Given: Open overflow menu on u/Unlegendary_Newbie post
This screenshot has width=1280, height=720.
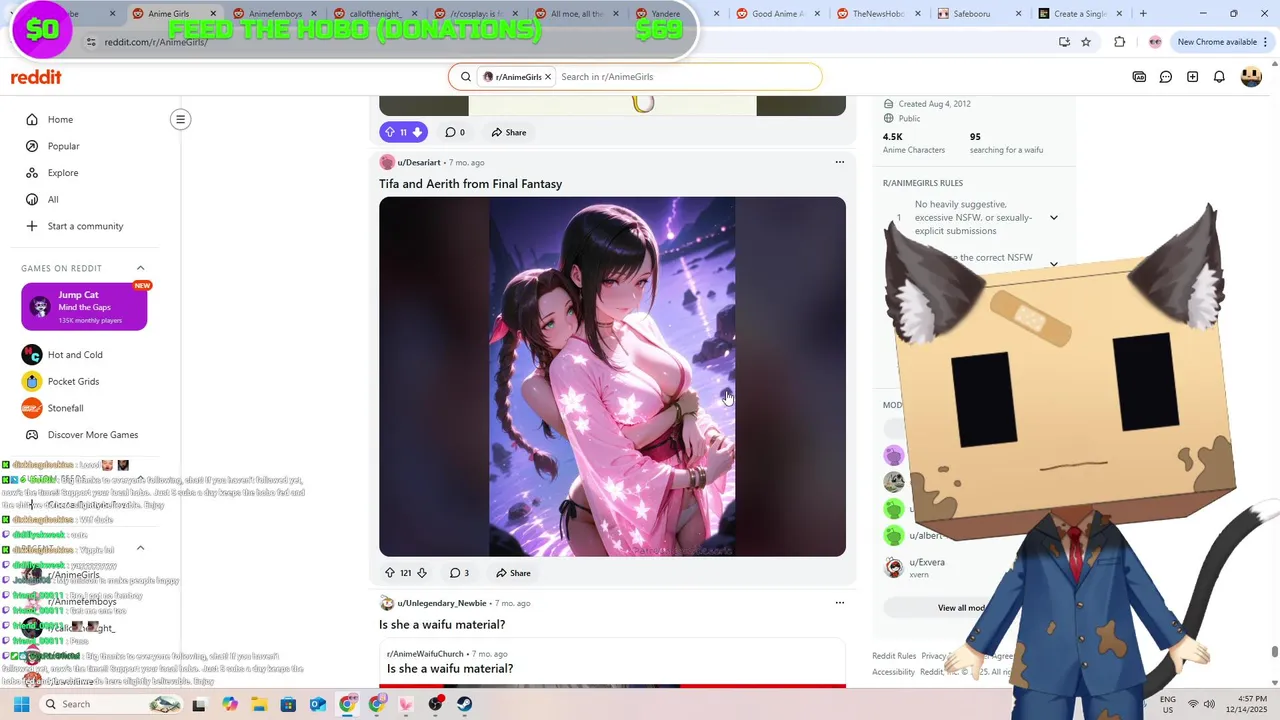Looking at the screenshot, I should [840, 603].
